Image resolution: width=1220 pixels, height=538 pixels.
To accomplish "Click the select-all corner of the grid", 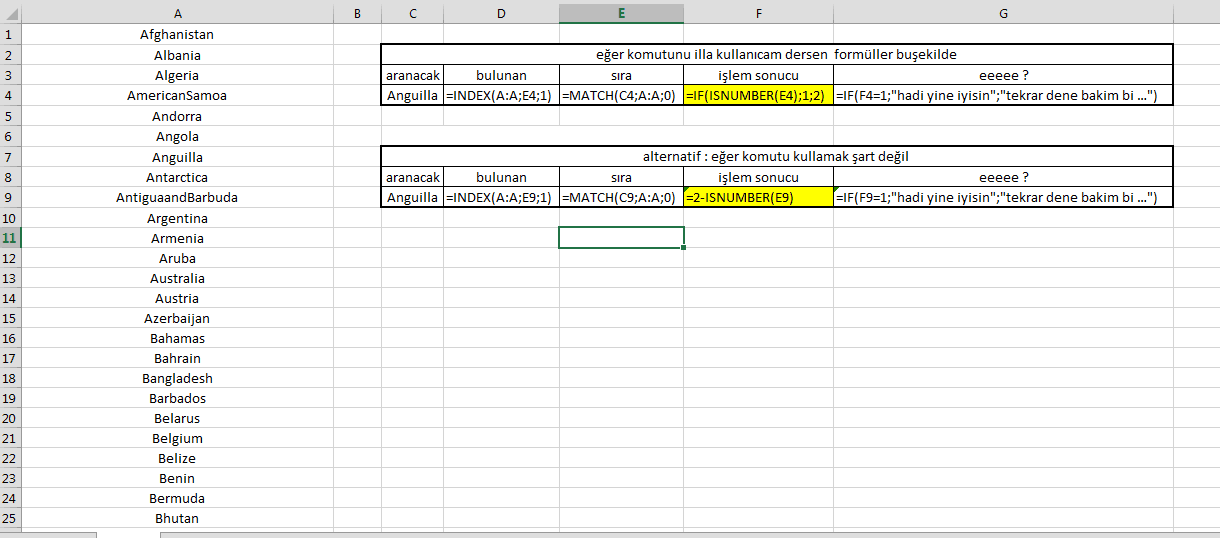I will pos(10,13).
